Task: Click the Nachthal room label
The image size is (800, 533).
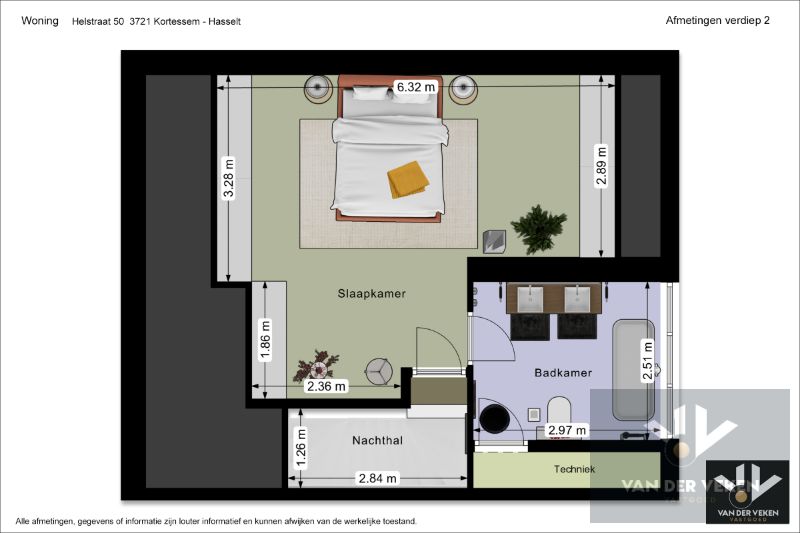Action: point(376,441)
